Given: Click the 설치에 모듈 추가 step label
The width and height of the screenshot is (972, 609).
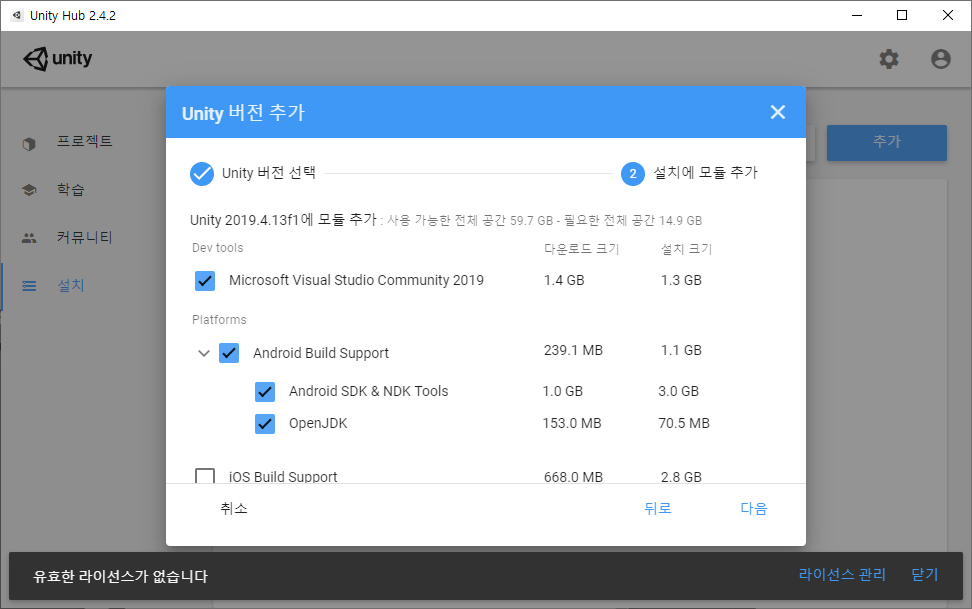Looking at the screenshot, I should (705, 172).
